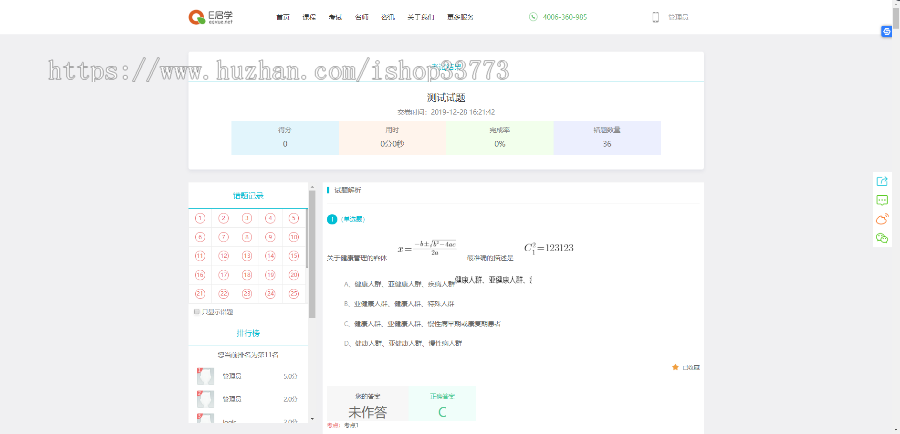900x434 pixels.
Task: Select question circle 5 in the grid
Action: tap(294, 218)
